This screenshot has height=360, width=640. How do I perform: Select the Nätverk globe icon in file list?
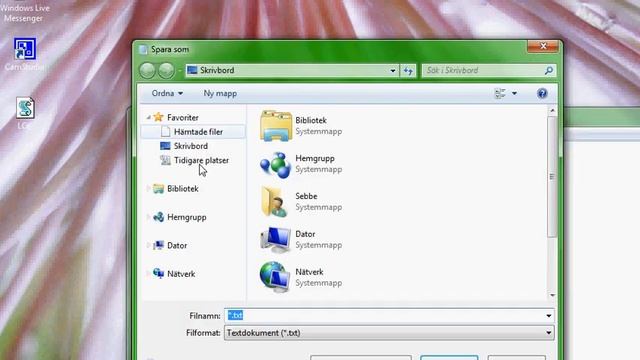tap(276, 277)
